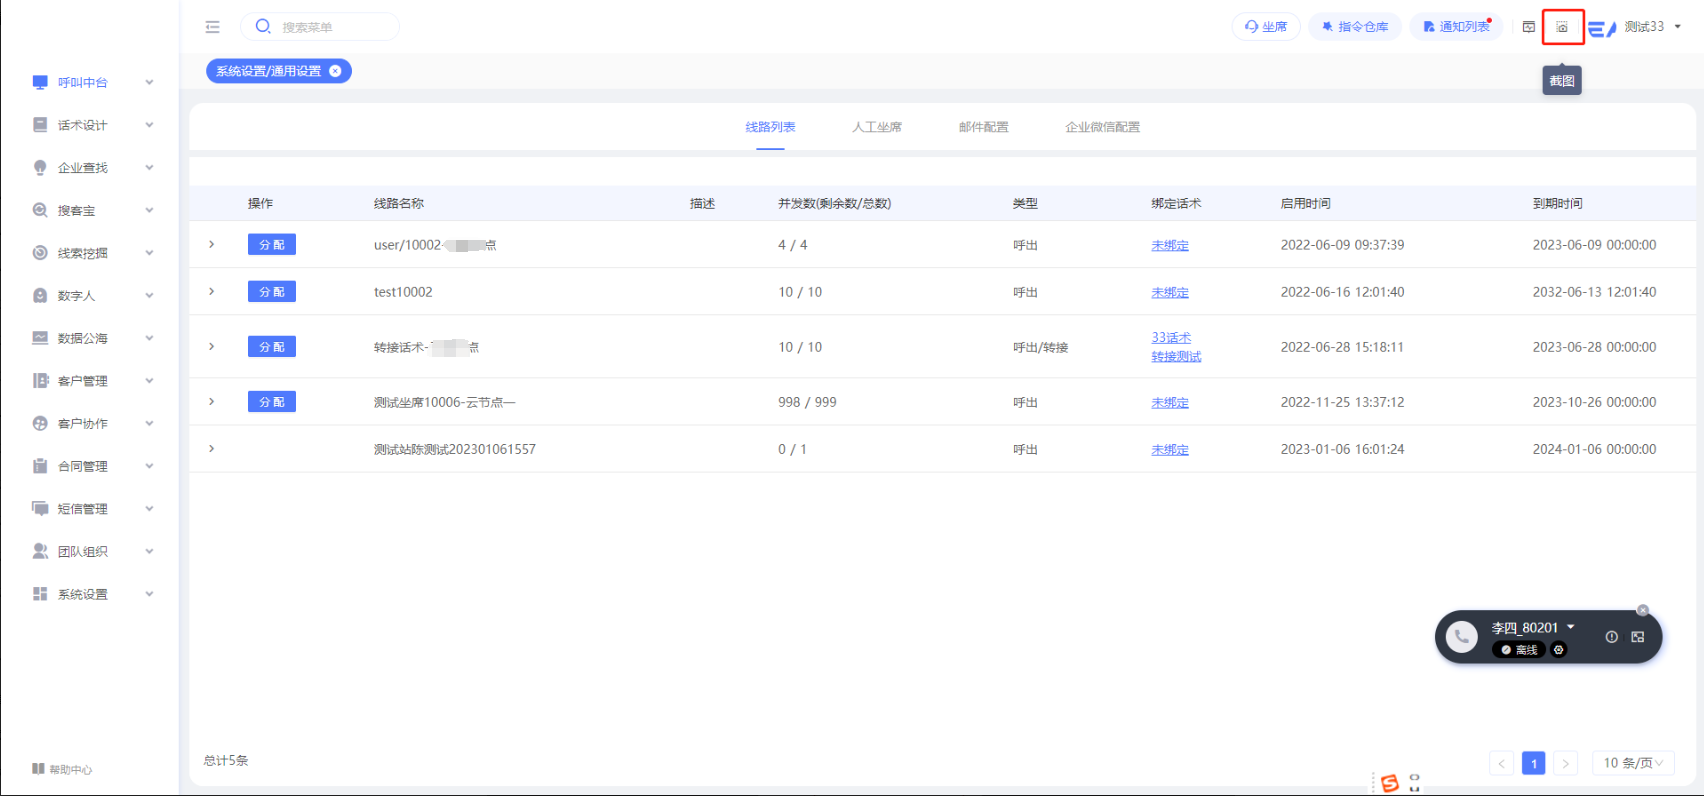
Task: Open softphone settings gear icon
Action: [x=1558, y=650]
